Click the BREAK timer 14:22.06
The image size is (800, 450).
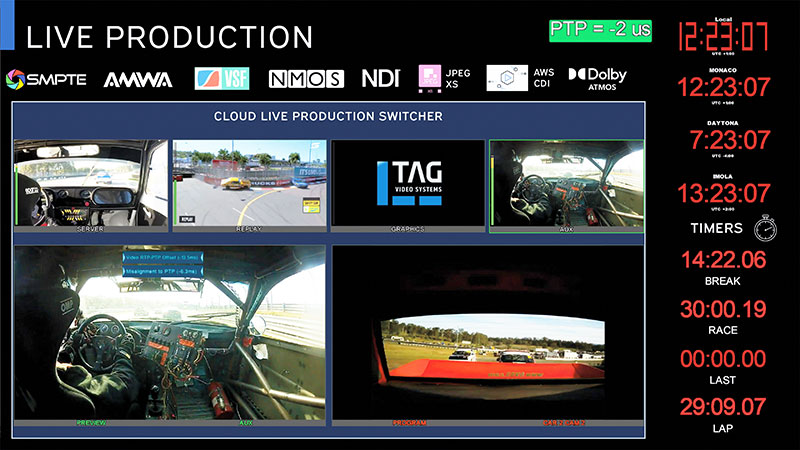(723, 260)
